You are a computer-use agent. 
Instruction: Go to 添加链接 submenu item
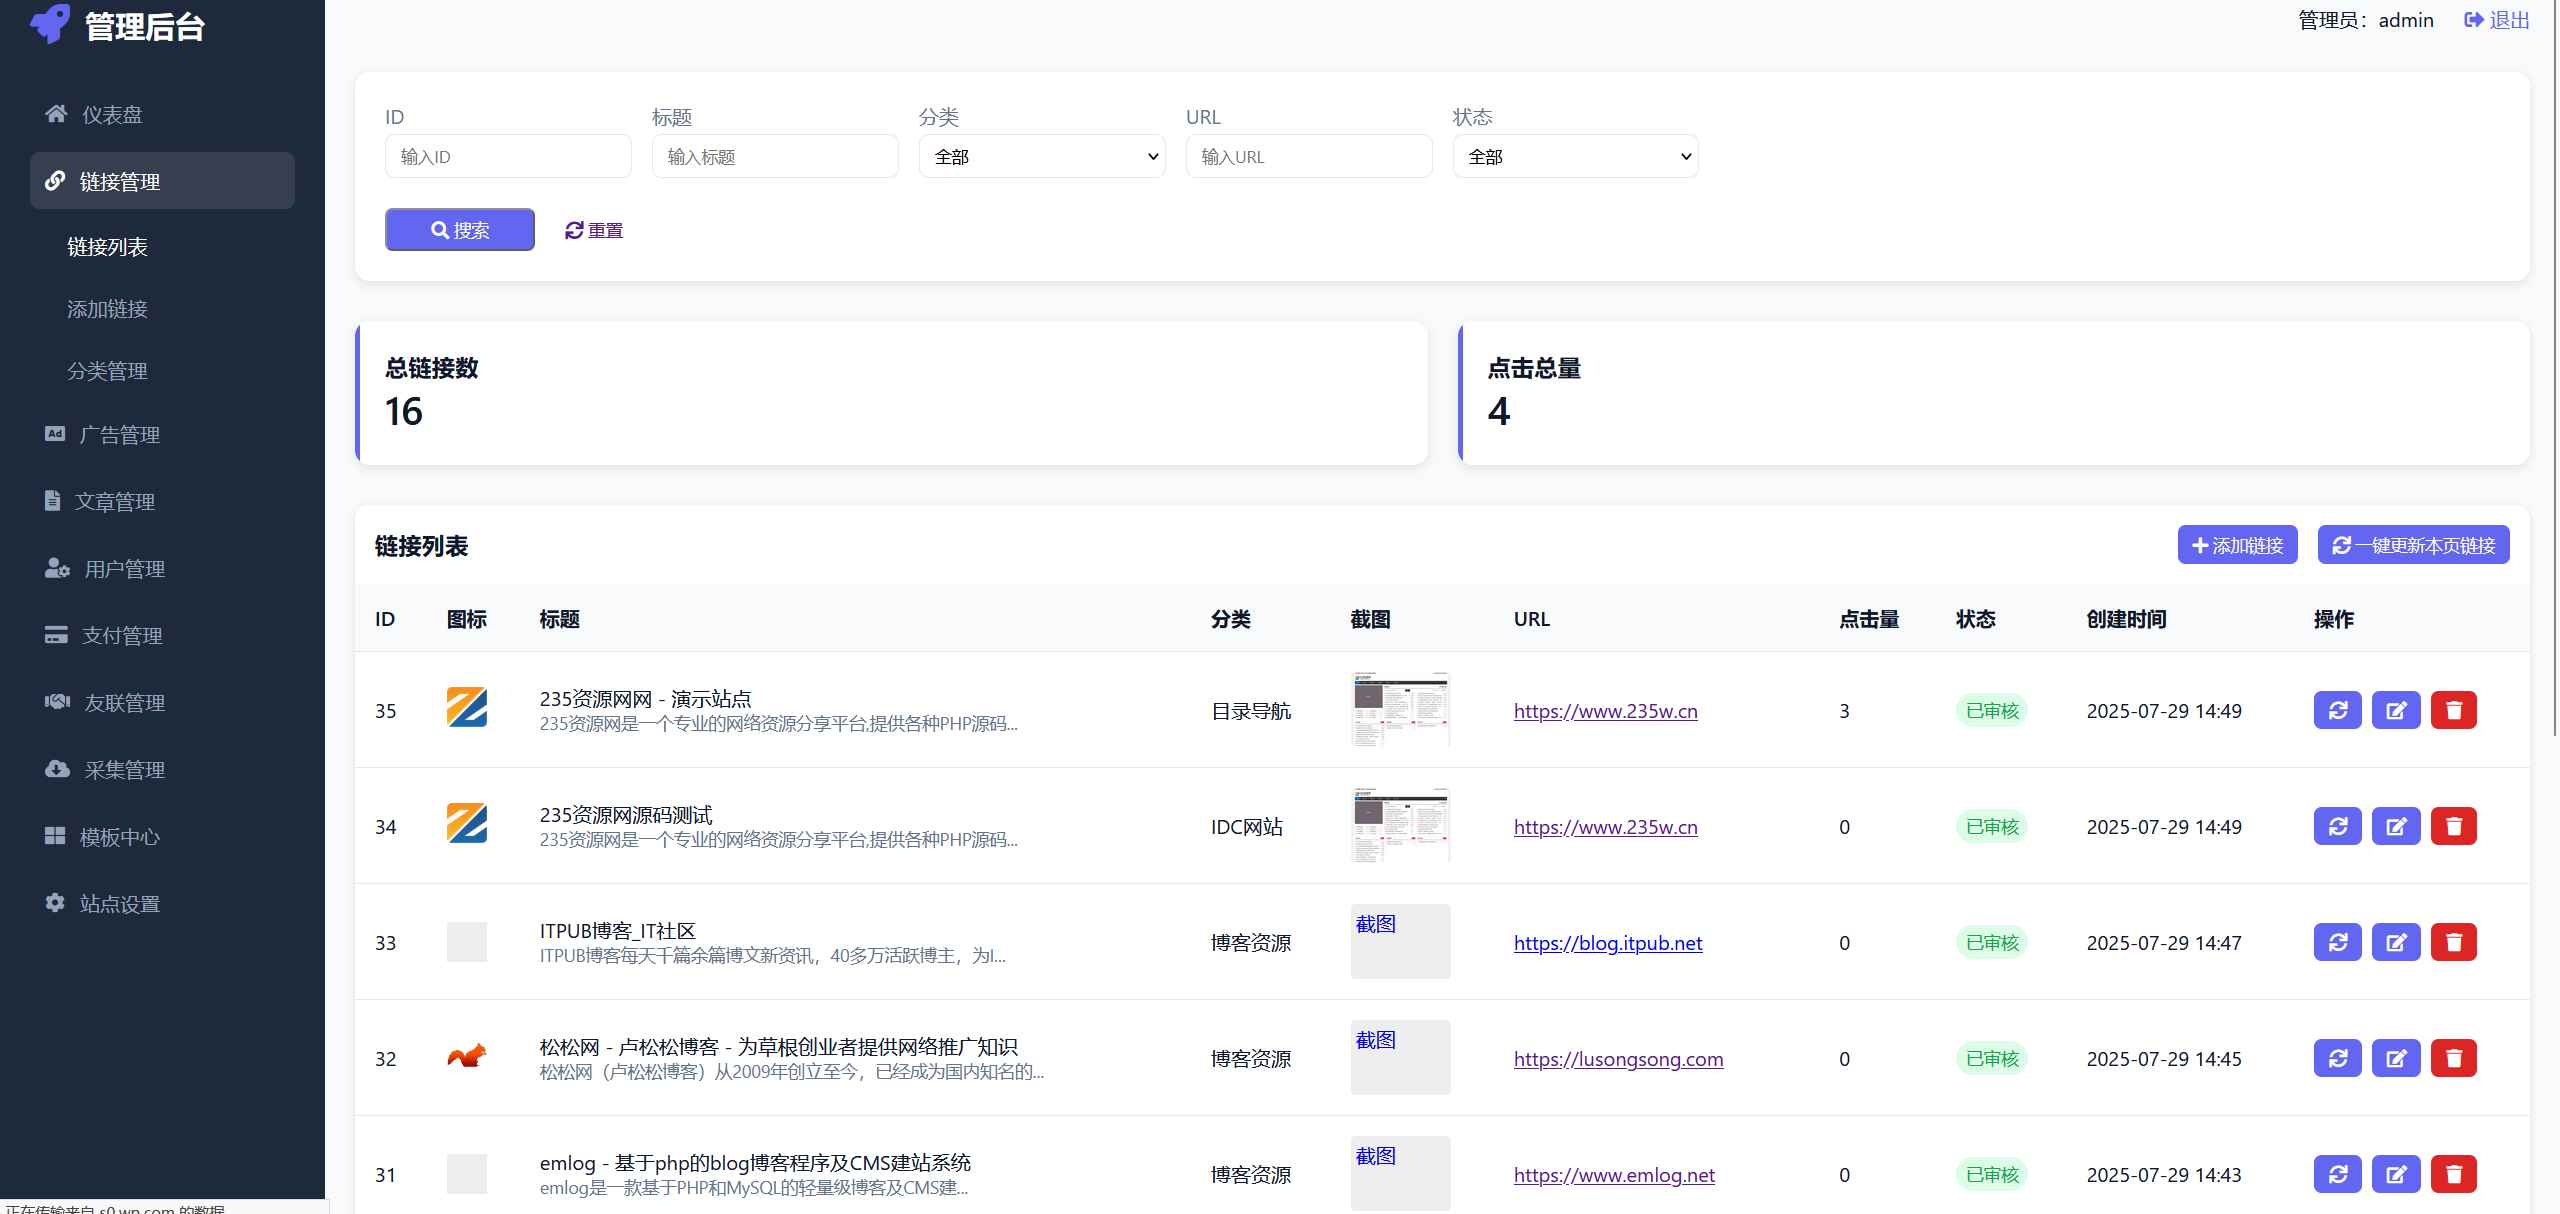point(107,309)
